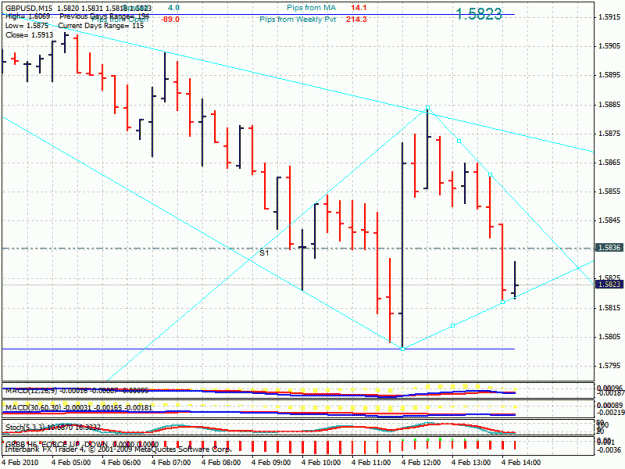Select the descending trendline end handle near 1.5861
This screenshot has height=469, width=625.
click(490, 175)
